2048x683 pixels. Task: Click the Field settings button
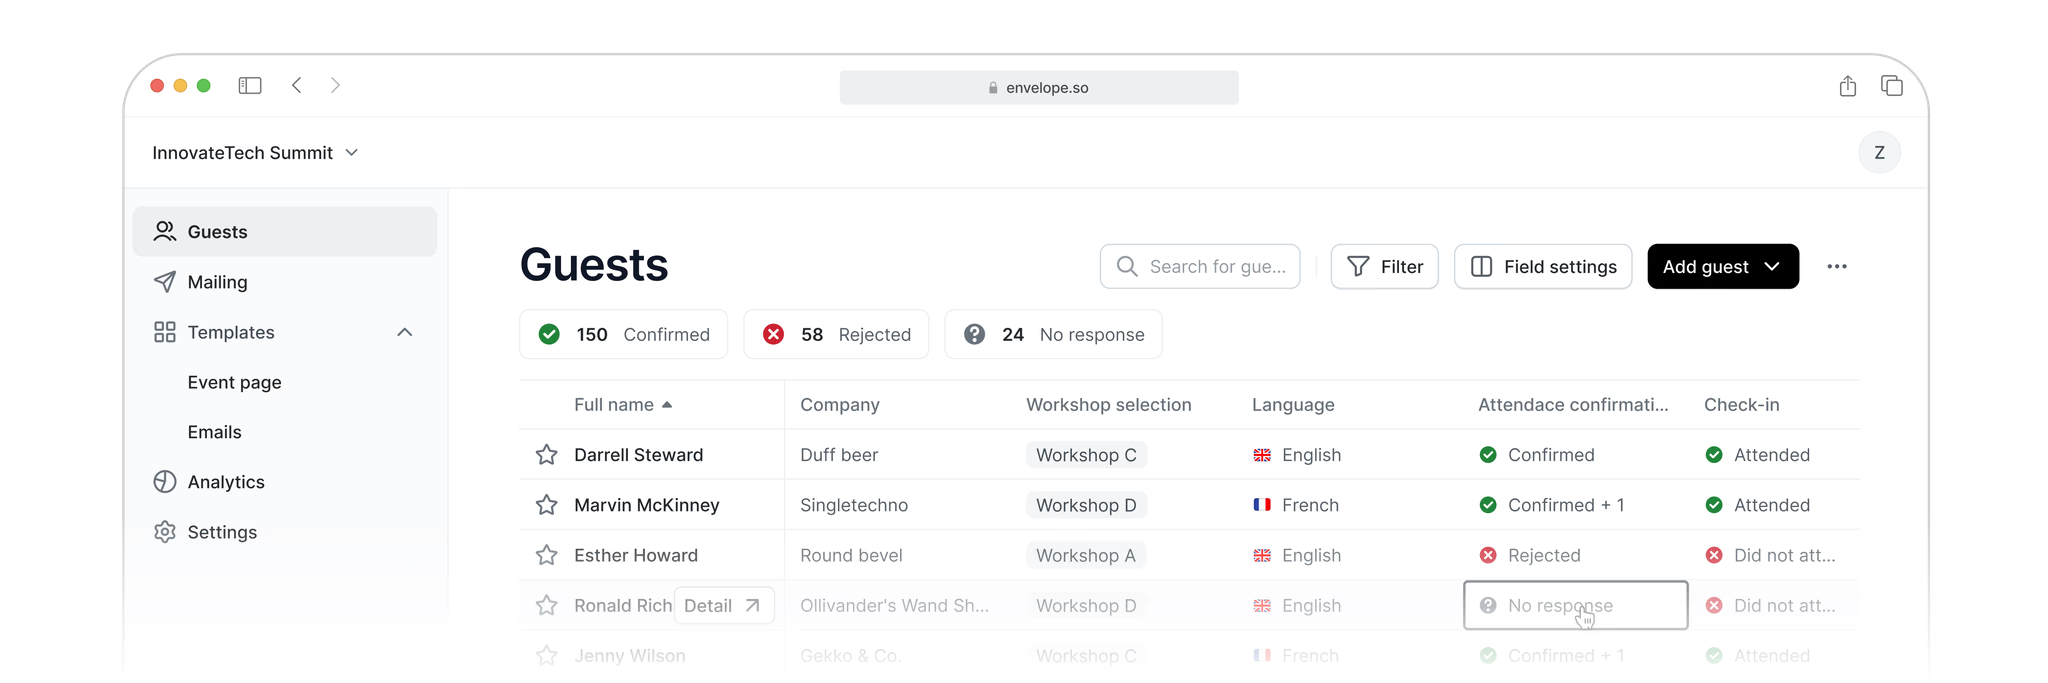pos(1542,267)
